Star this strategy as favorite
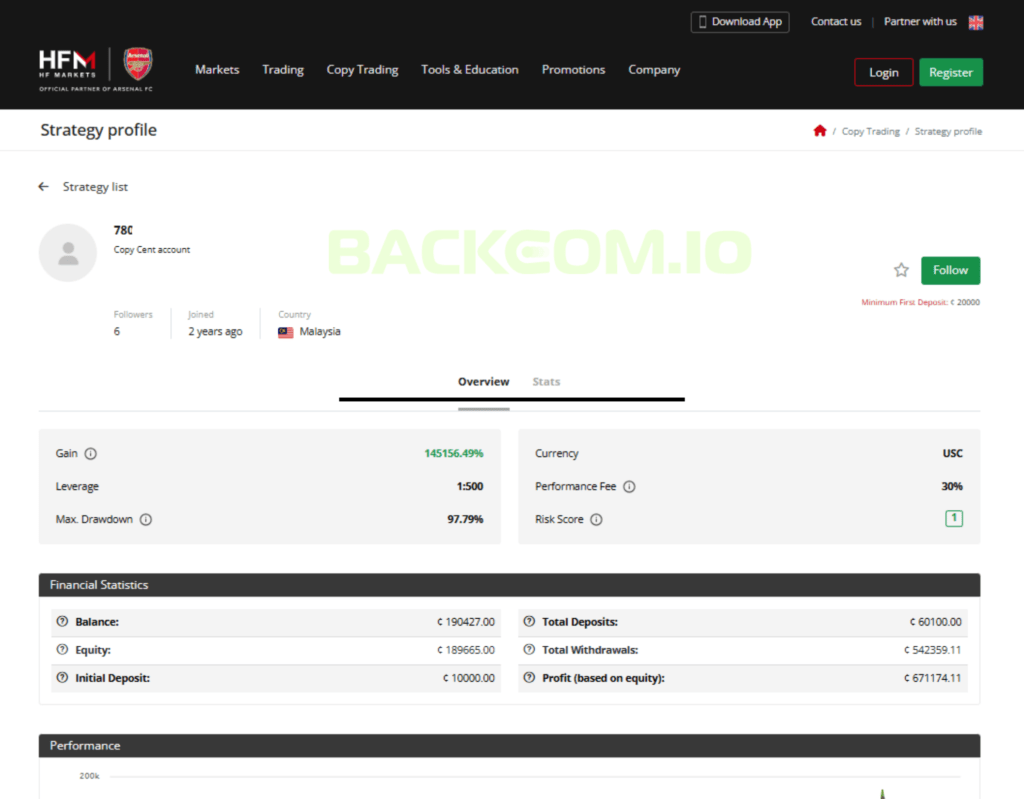 tap(901, 270)
